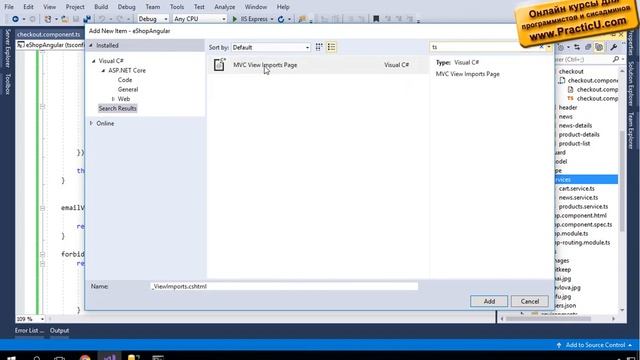Select products.service.ts in Solution Explorer
The image size is (640, 360).
(583, 207)
